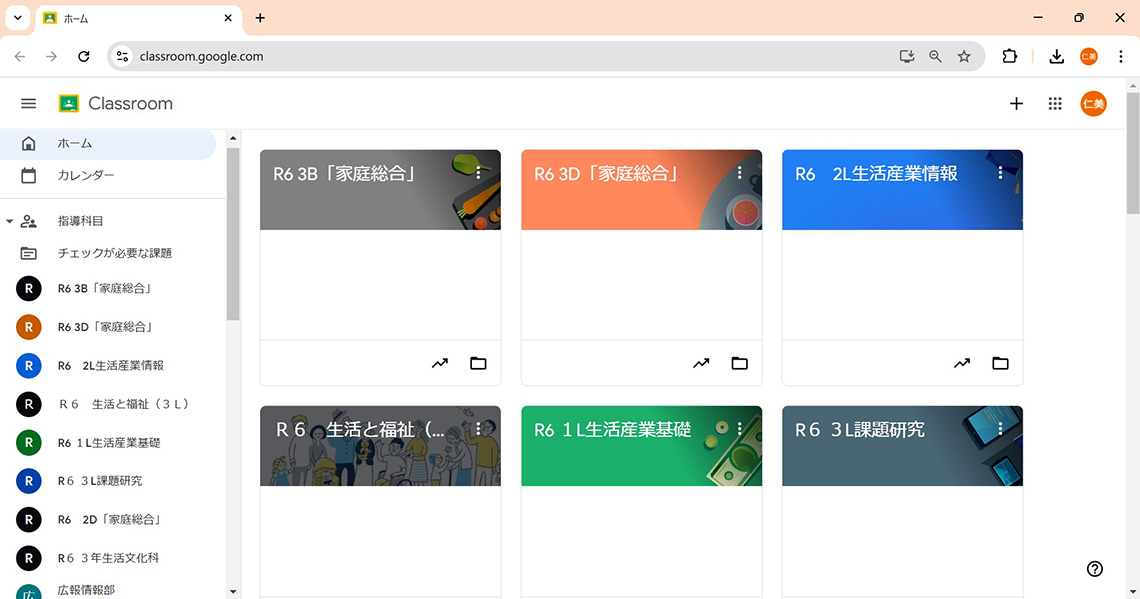This screenshot has height=599, width=1140.
Task: View site information icon in address bar
Action: pos(123,57)
